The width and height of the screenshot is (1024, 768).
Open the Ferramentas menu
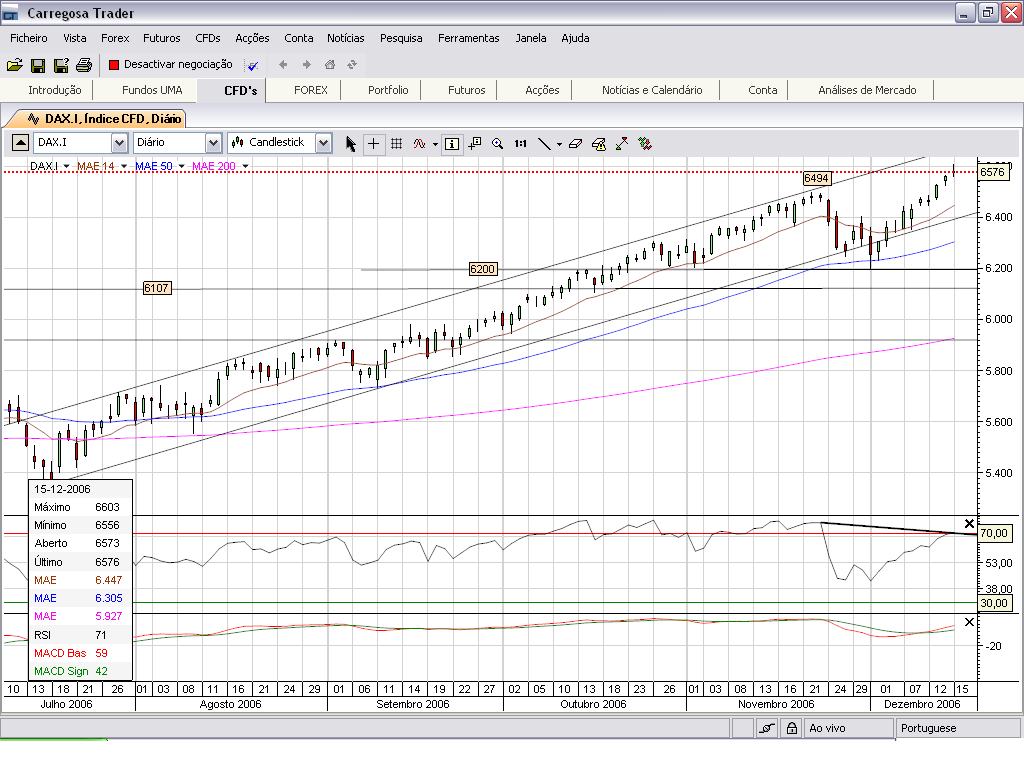tap(468, 38)
